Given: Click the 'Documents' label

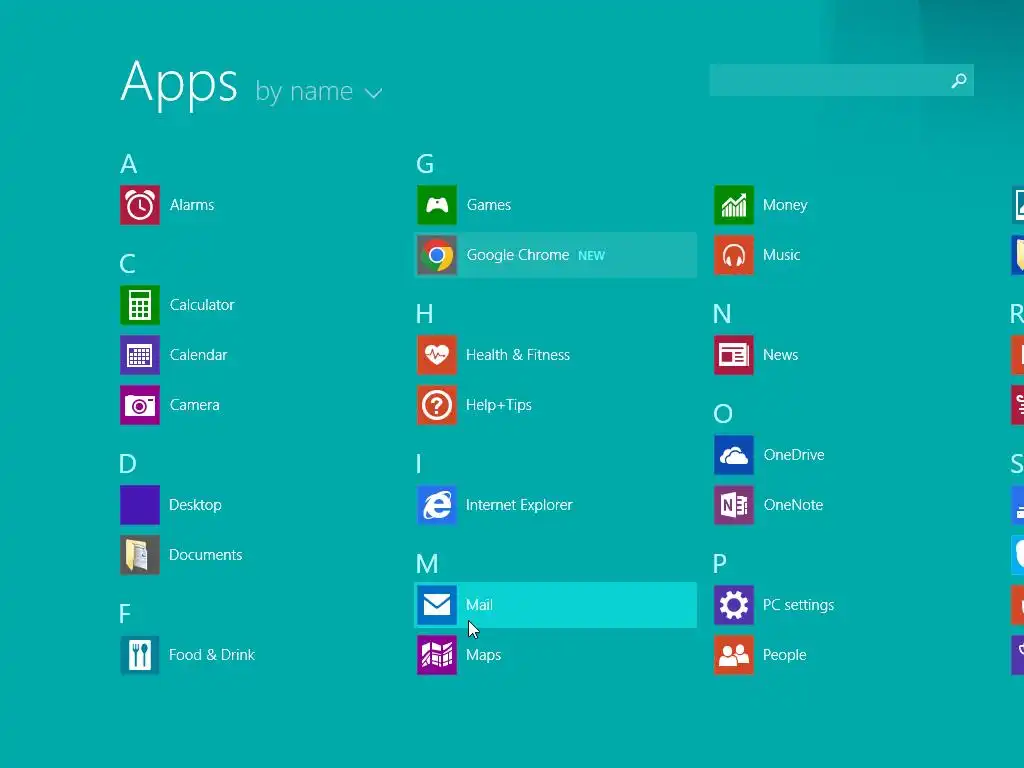Looking at the screenshot, I should coord(206,555).
